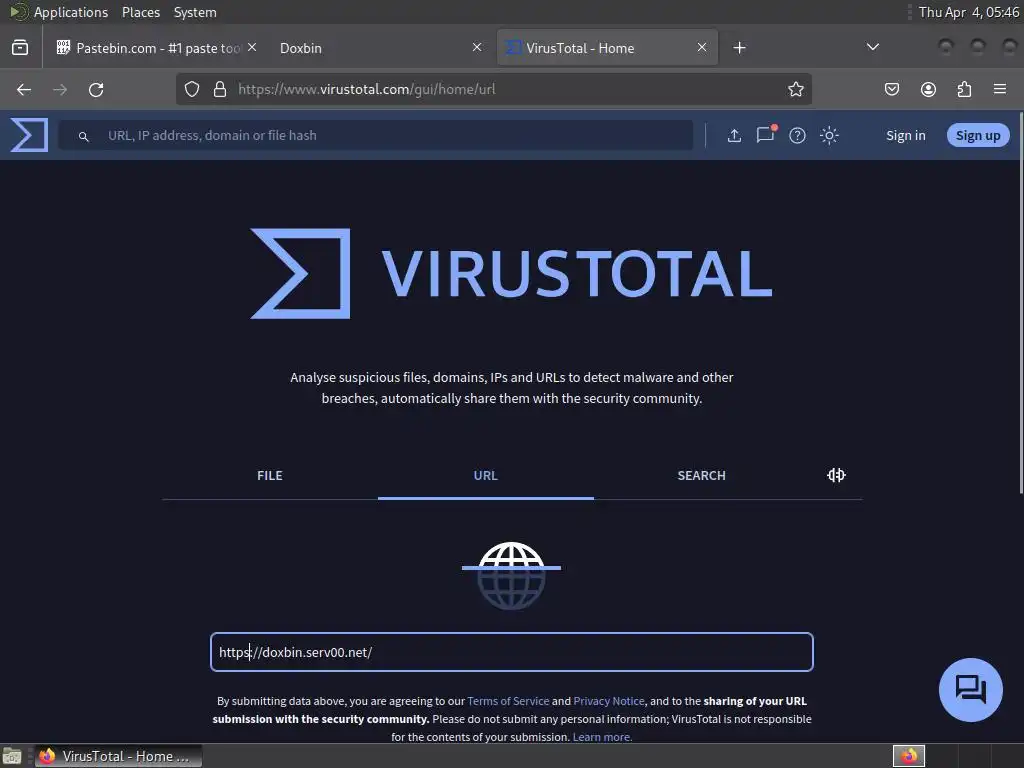Open the Firefox View icon at tab bar
The image size is (1024, 768).
pyautogui.click(x=20, y=48)
